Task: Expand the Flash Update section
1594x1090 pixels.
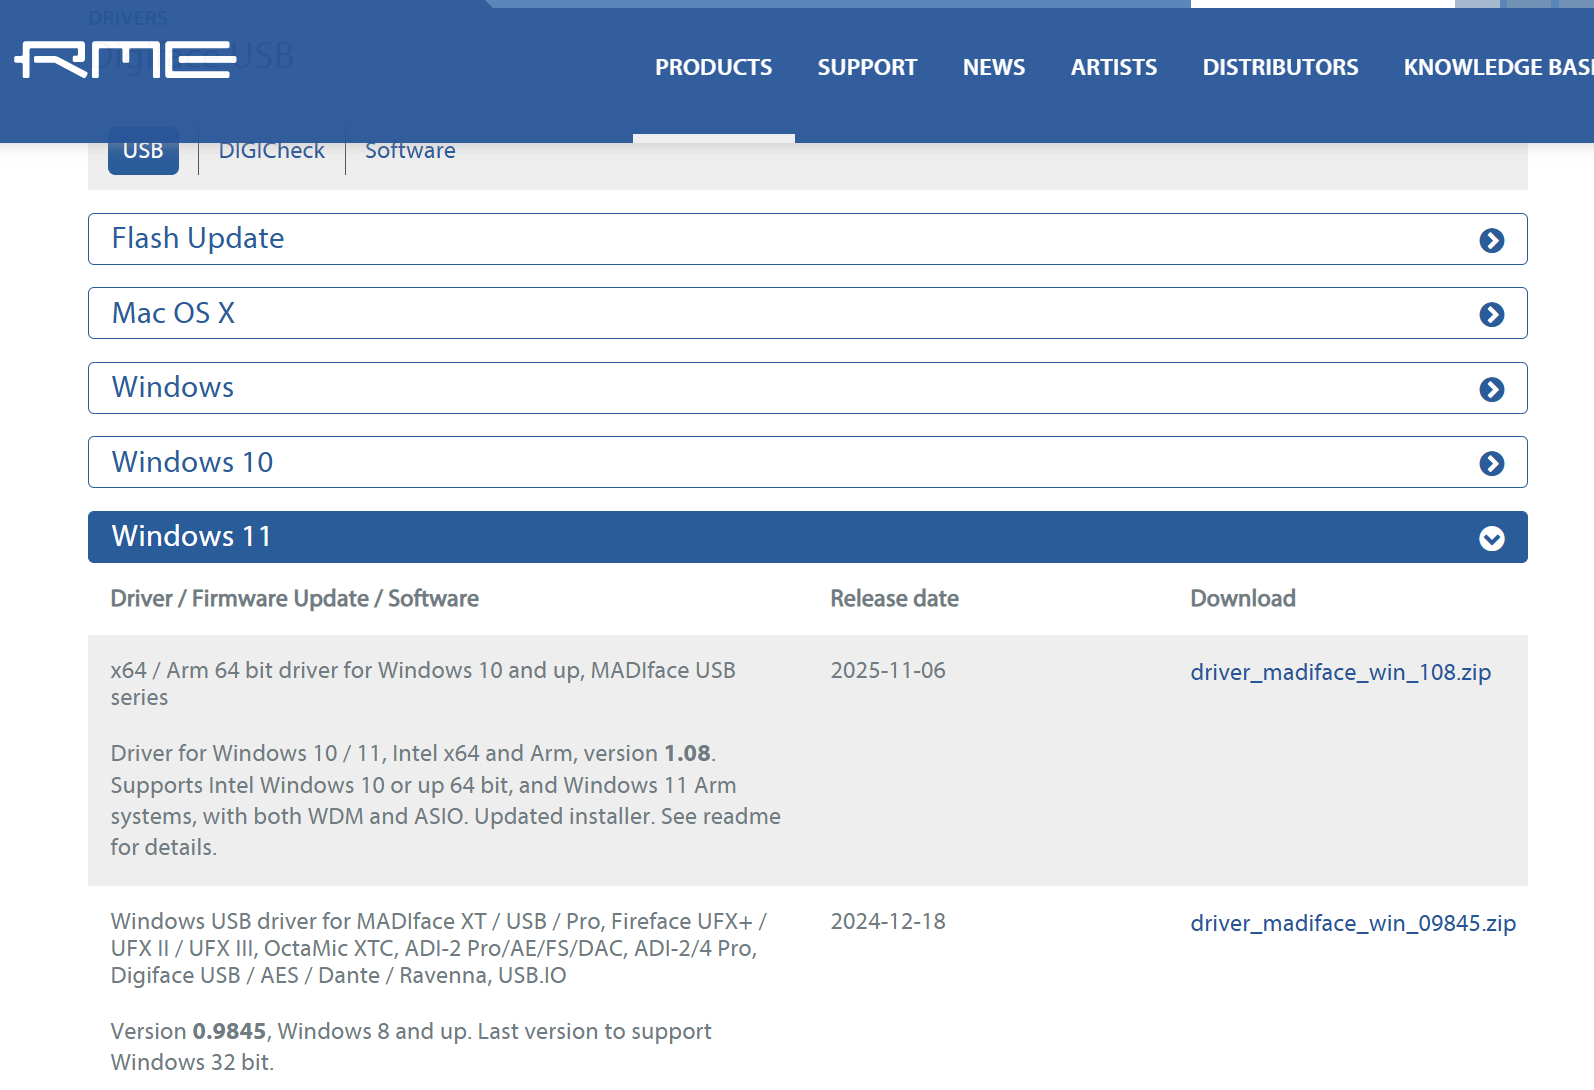Action: pos(198,239)
